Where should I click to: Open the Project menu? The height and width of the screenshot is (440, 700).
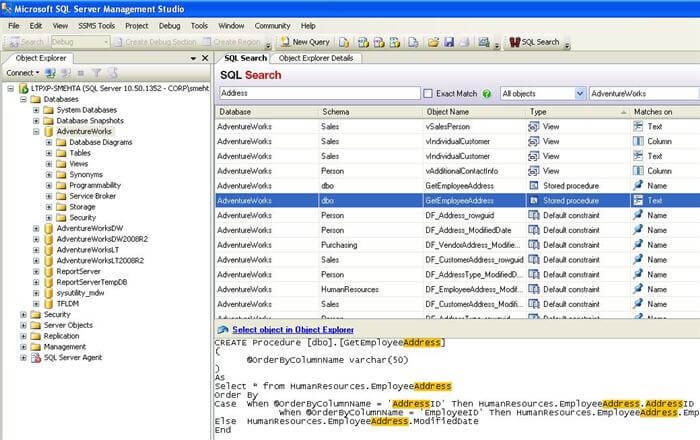[137, 26]
